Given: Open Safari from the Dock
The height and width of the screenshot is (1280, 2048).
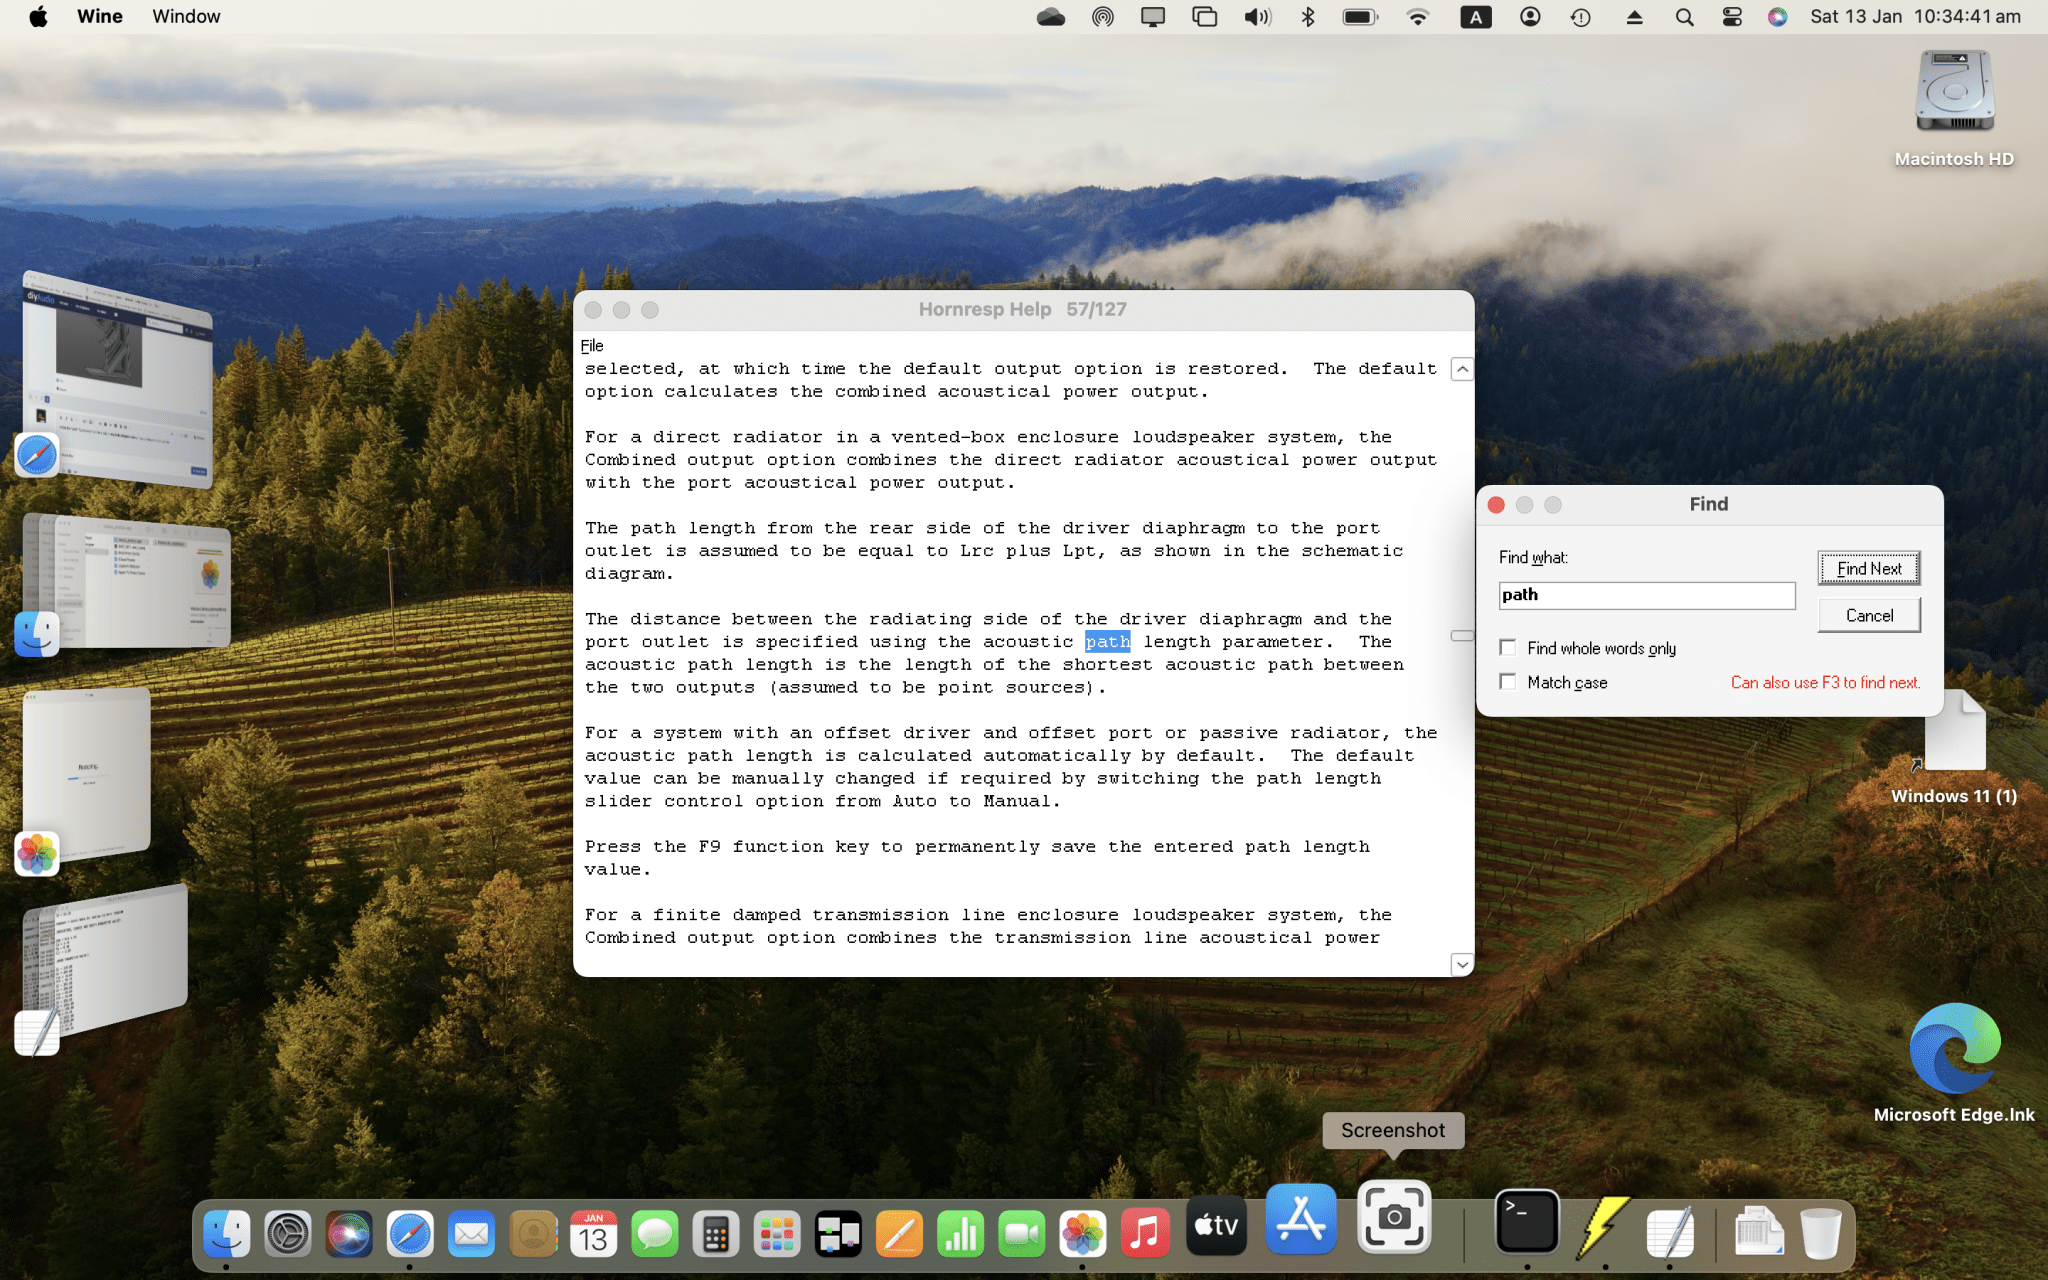Looking at the screenshot, I should point(410,1235).
